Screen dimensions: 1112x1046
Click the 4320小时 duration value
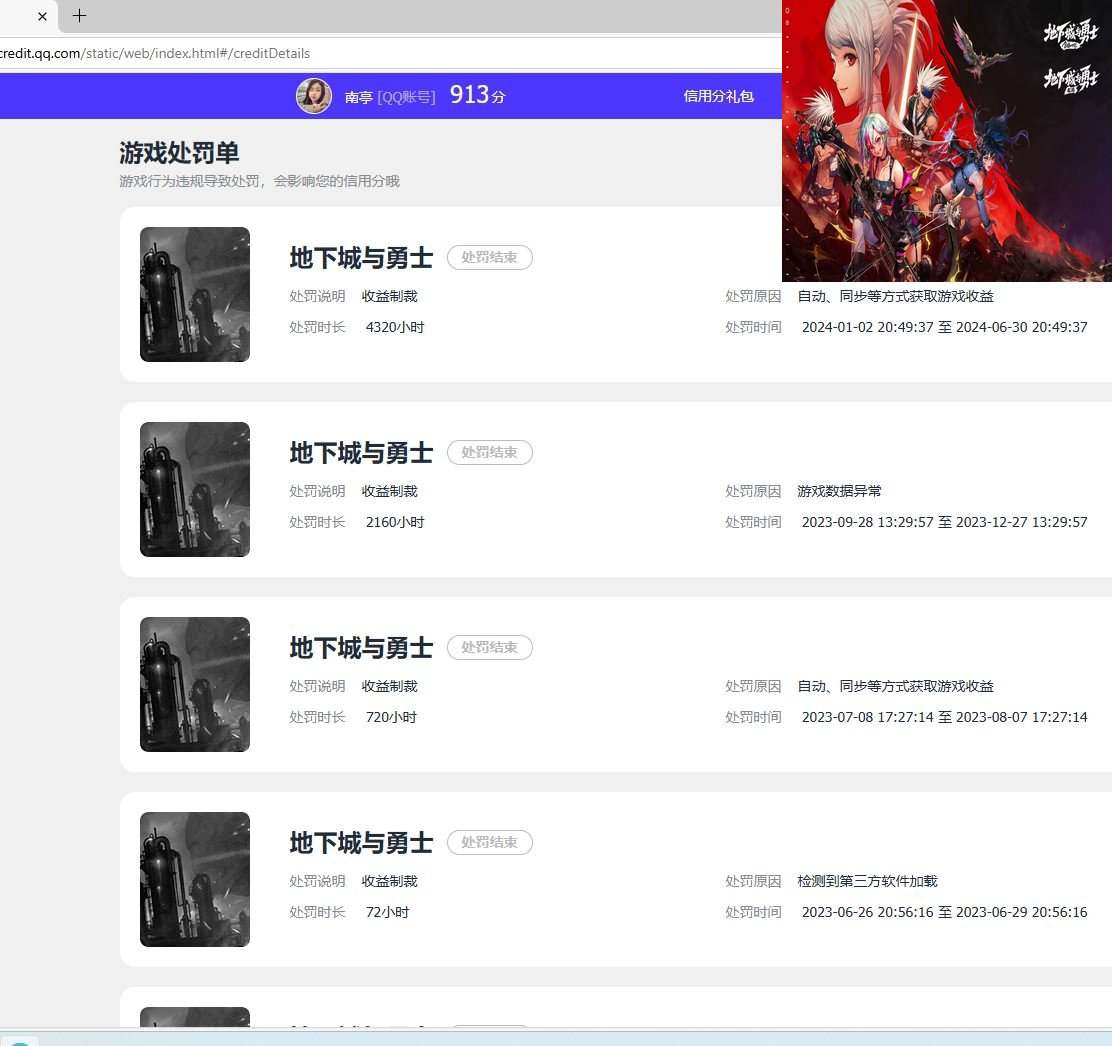coord(395,327)
